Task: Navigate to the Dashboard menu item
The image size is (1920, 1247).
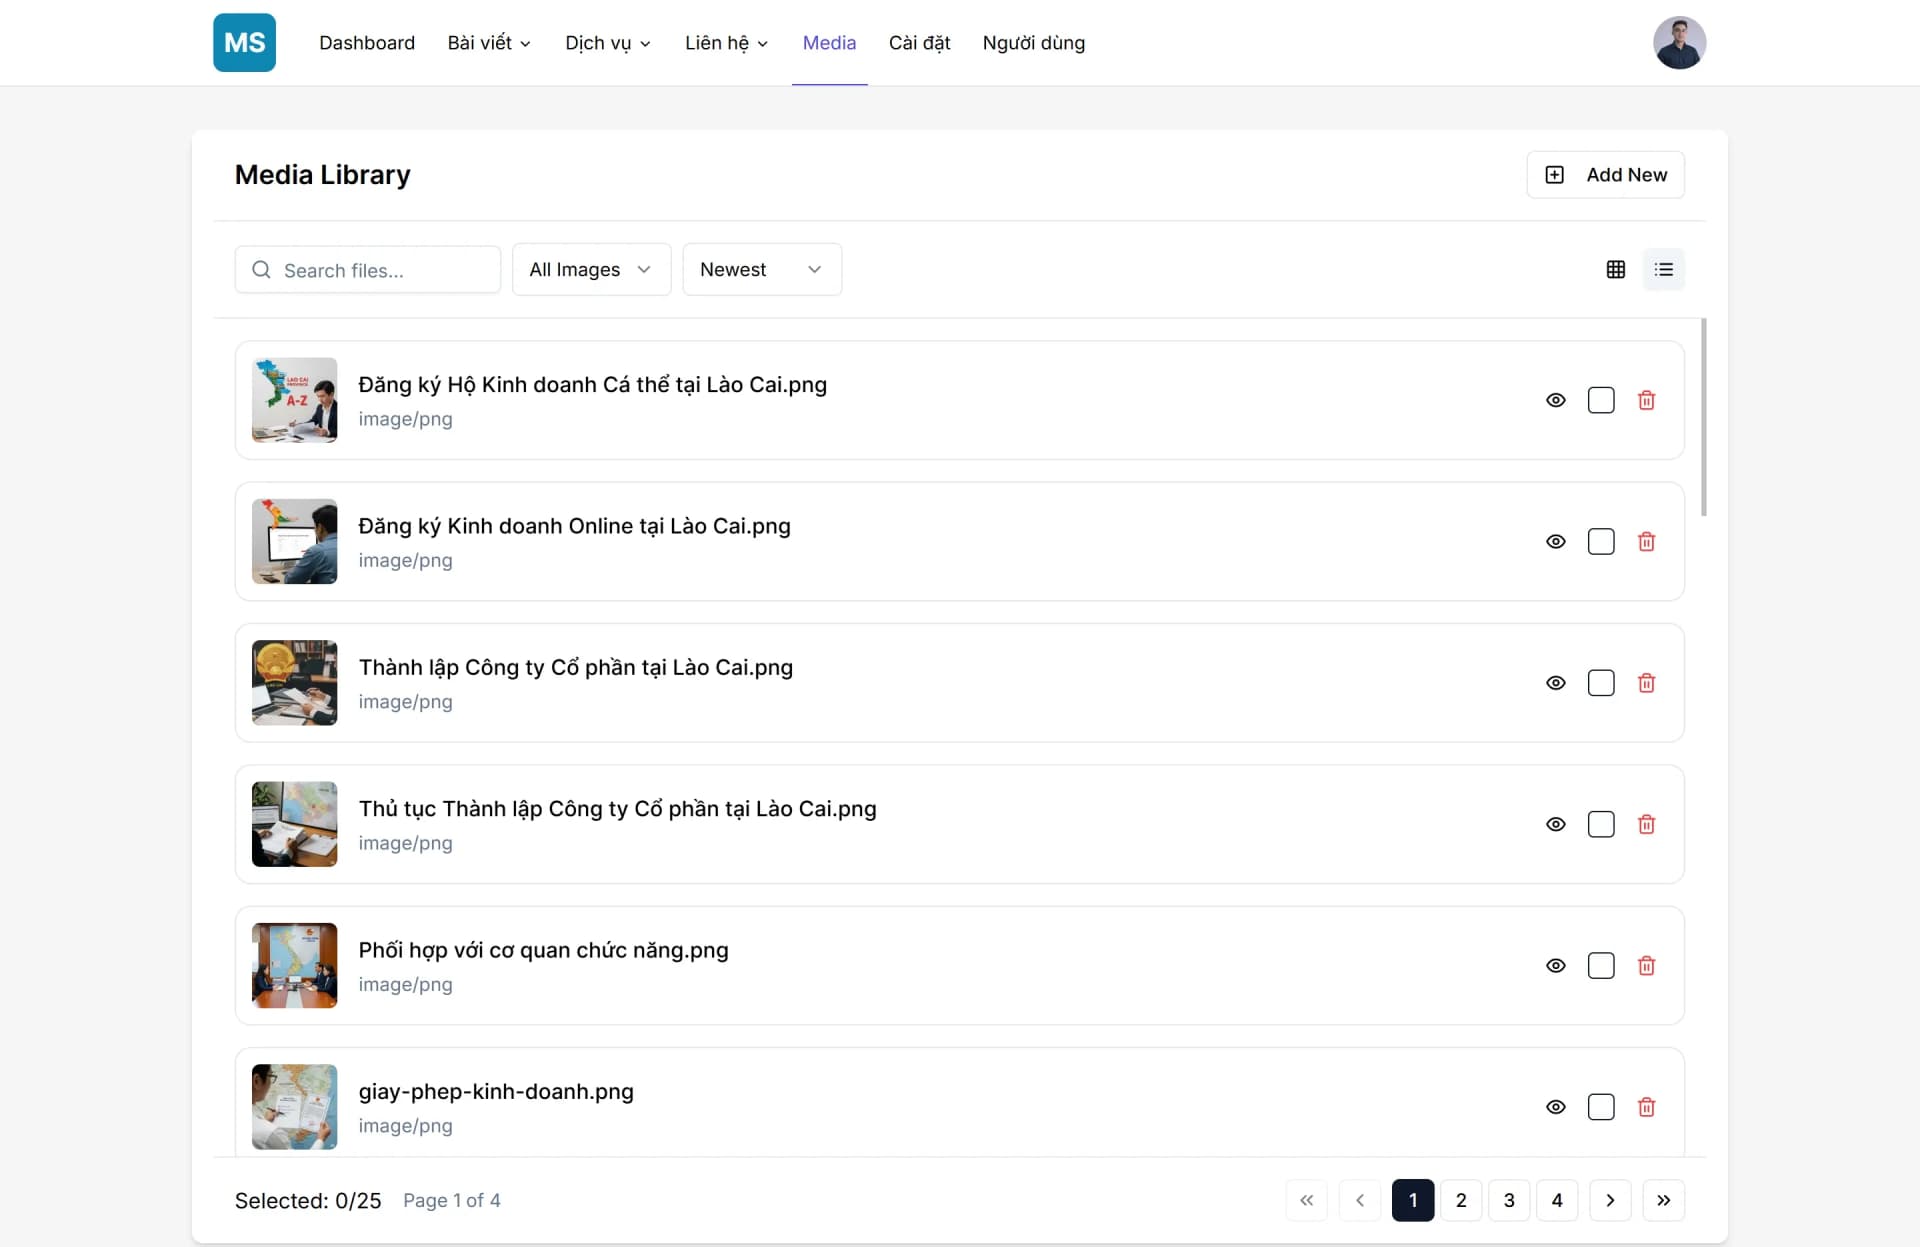Action: click(367, 42)
